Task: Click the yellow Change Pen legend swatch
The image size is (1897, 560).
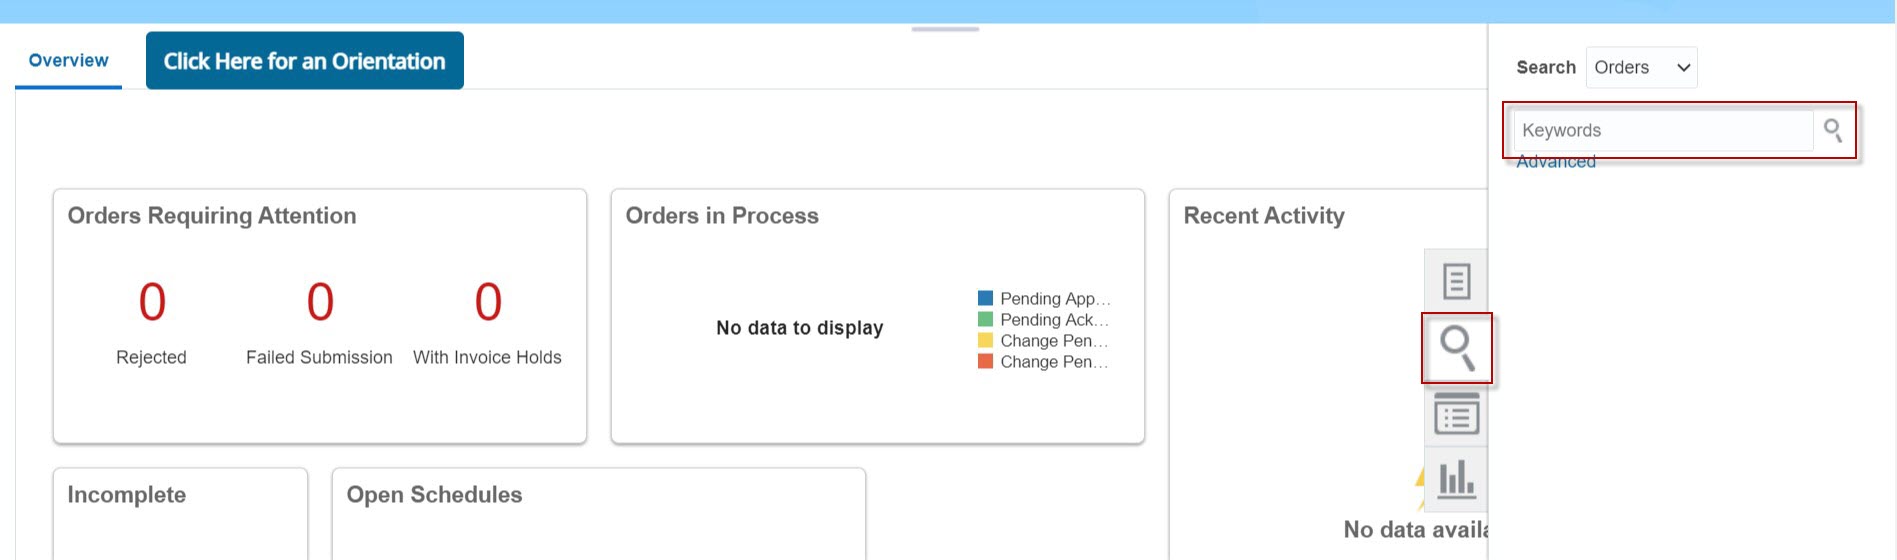Action: click(x=985, y=341)
